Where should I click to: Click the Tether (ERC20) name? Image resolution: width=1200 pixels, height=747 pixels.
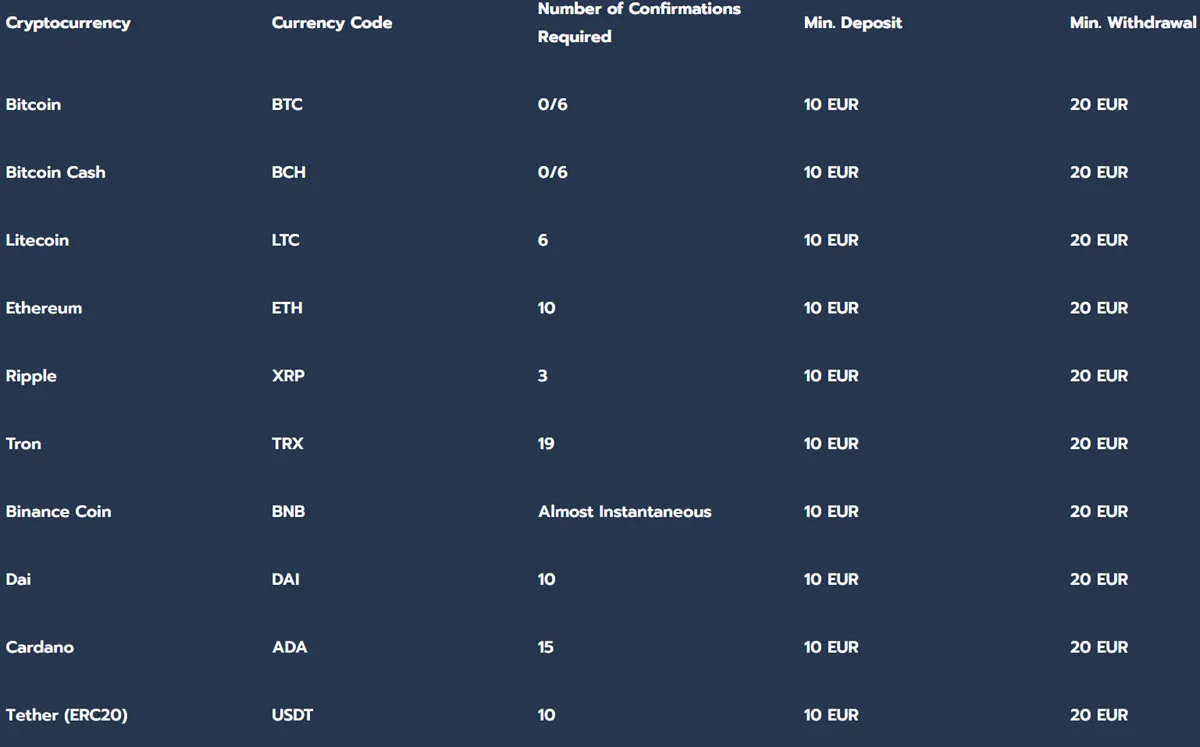[x=66, y=715]
